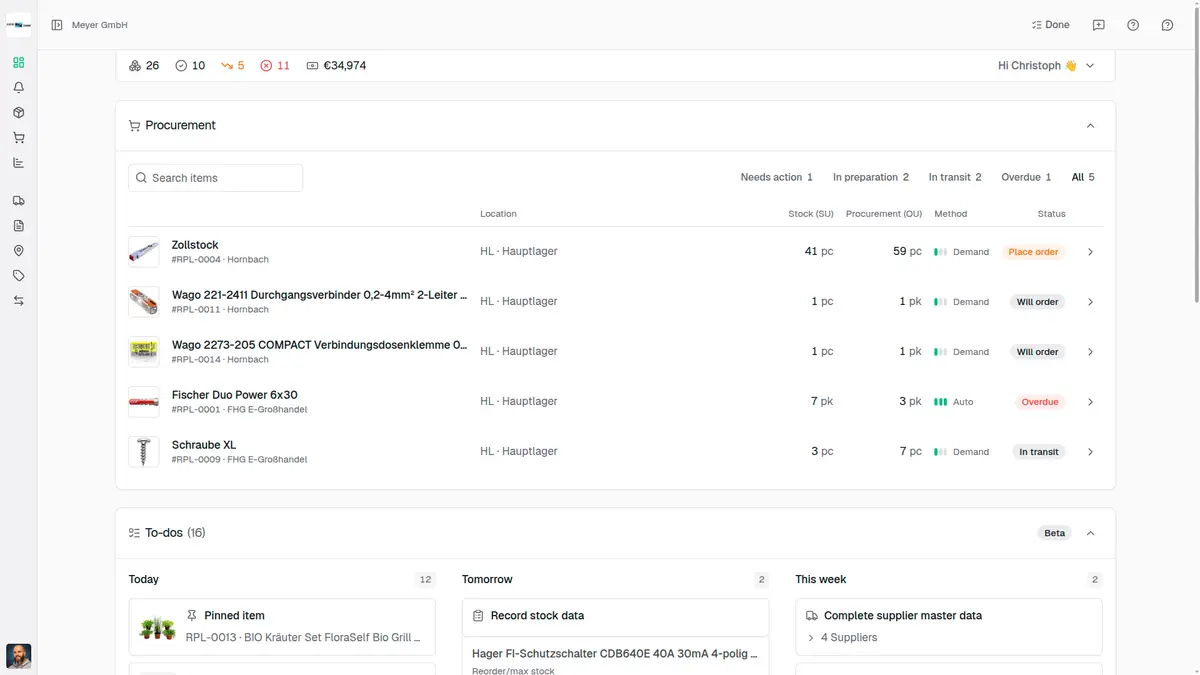Viewport: 1200px width, 675px height.
Task: Click Will order status for Wago 221-2411
Action: pos(1037,302)
